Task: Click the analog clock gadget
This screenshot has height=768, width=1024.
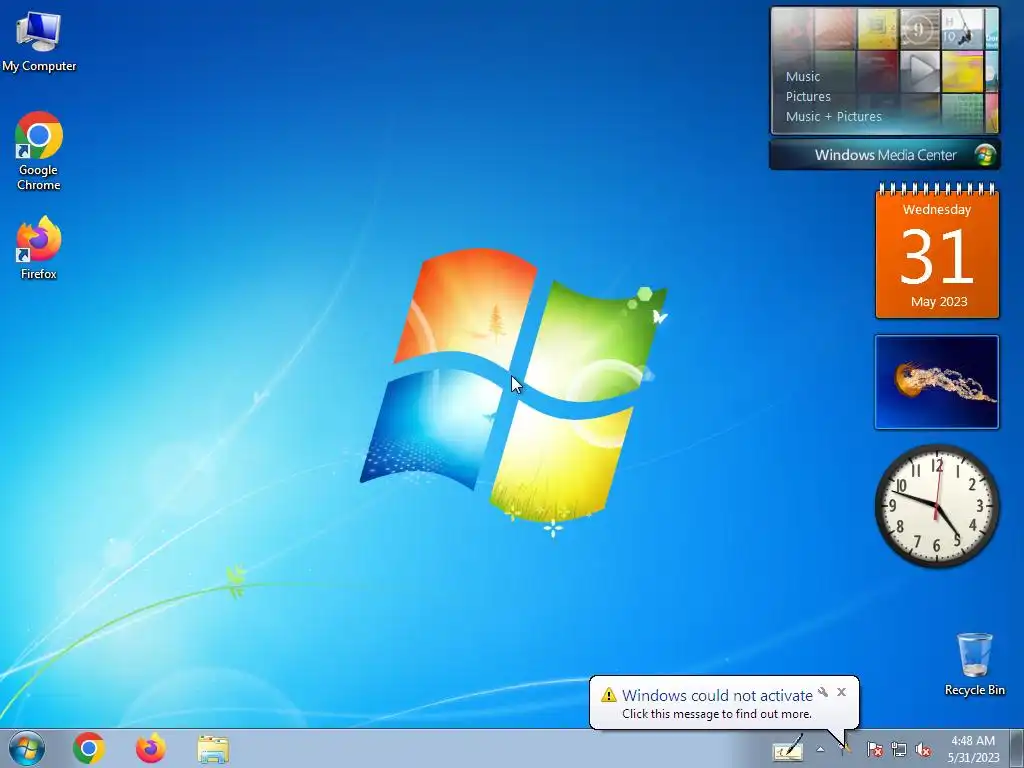Action: tap(937, 506)
